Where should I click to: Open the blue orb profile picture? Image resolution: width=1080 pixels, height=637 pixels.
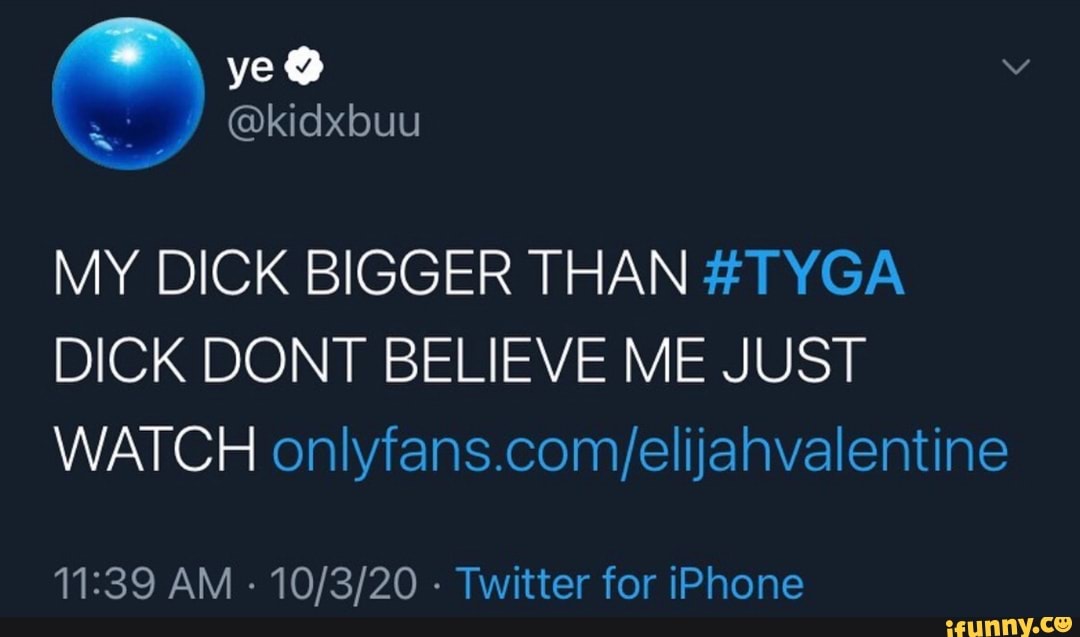(127, 96)
